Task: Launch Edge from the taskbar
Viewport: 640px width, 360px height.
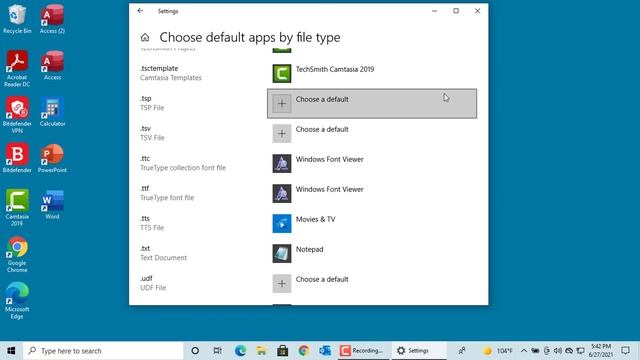Action: pyautogui.click(x=240, y=351)
